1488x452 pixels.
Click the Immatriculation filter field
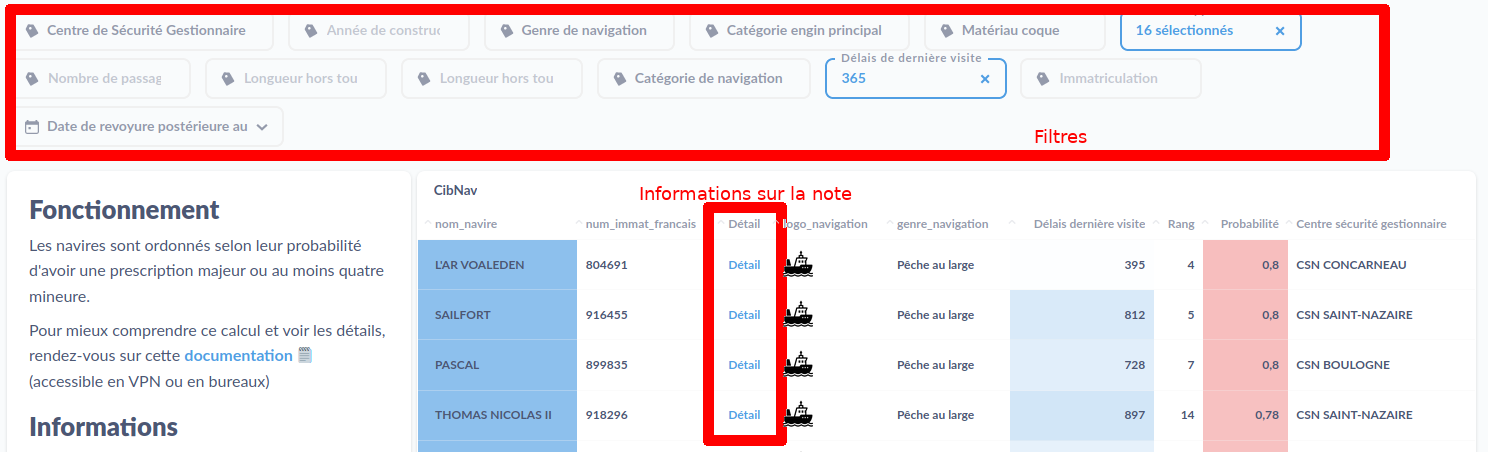click(x=1111, y=79)
